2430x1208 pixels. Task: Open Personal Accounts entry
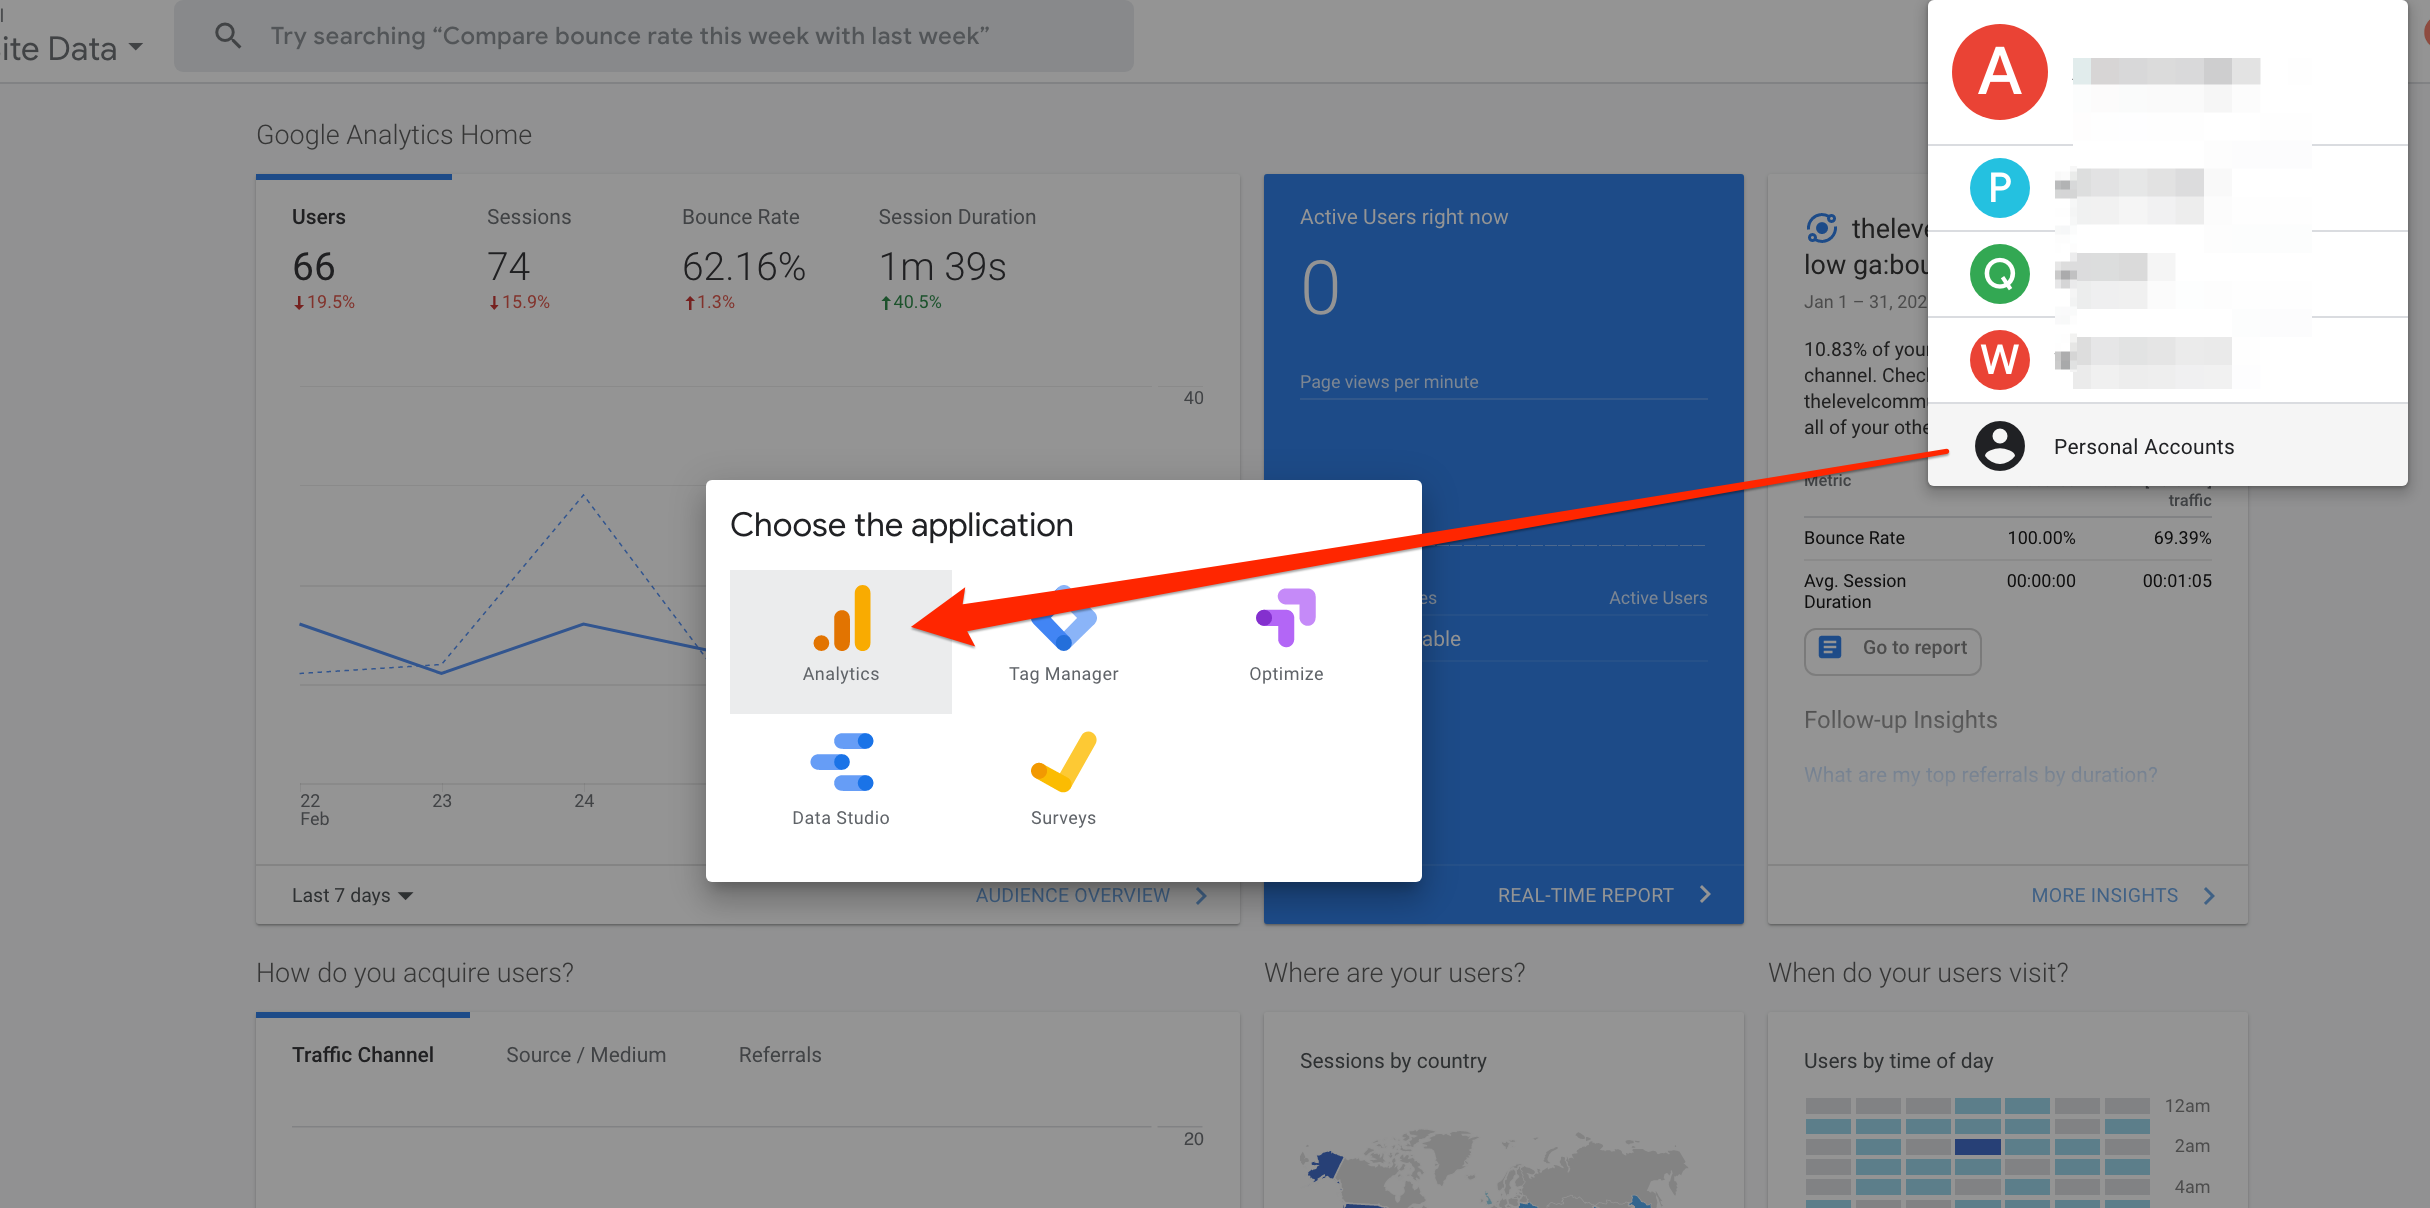(2167, 446)
